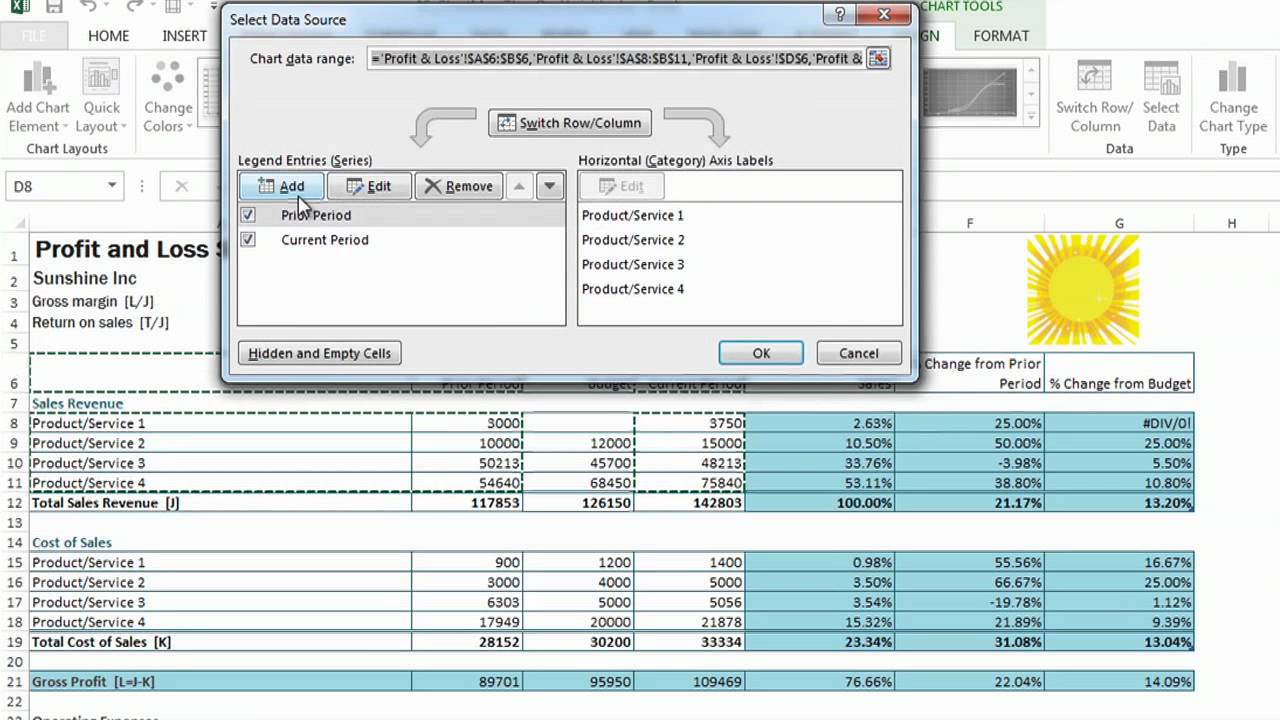Select Product/Service 1 axis label

tap(633, 215)
